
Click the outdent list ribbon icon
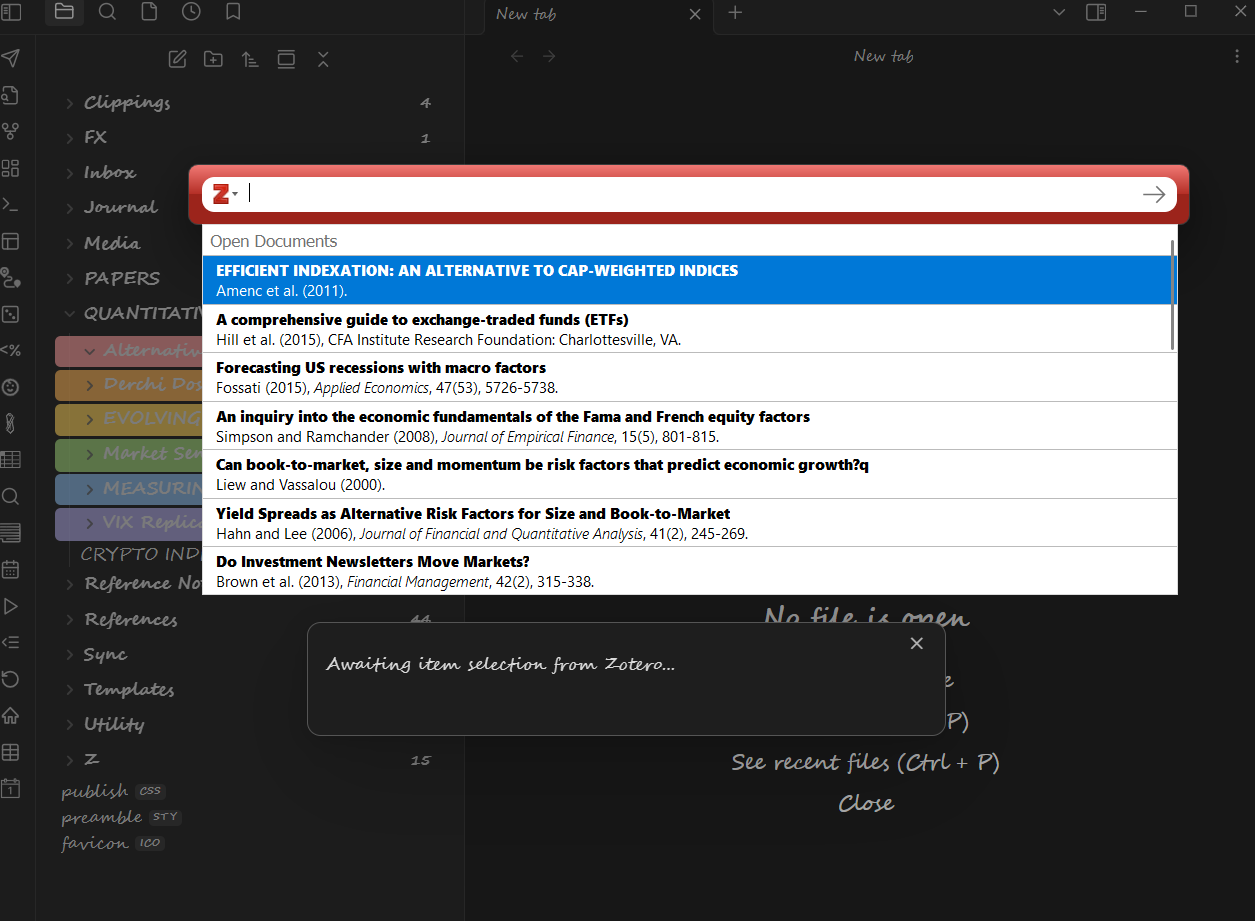(x=10, y=642)
